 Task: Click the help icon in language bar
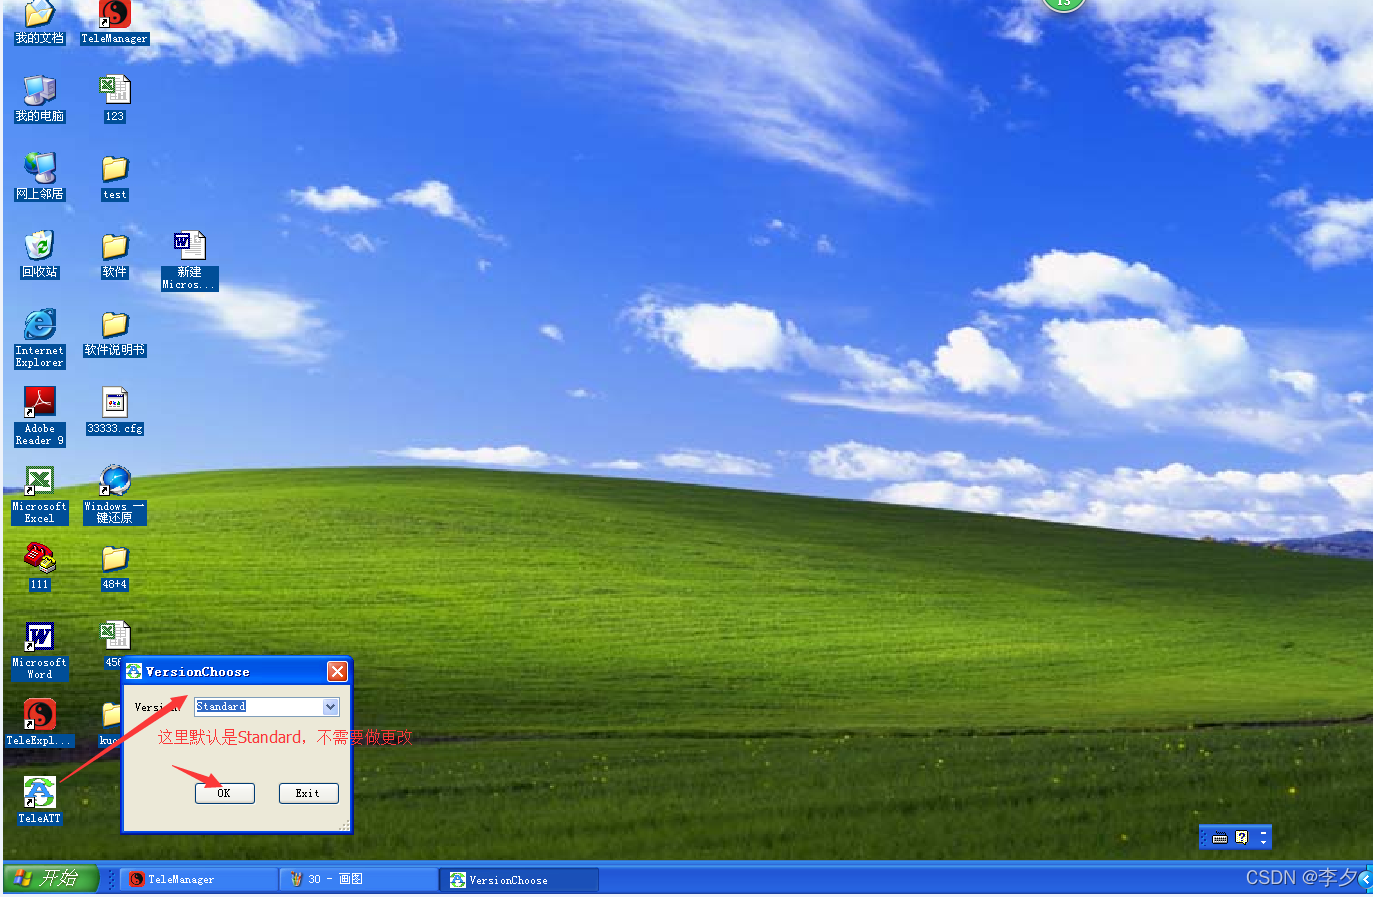1241,837
